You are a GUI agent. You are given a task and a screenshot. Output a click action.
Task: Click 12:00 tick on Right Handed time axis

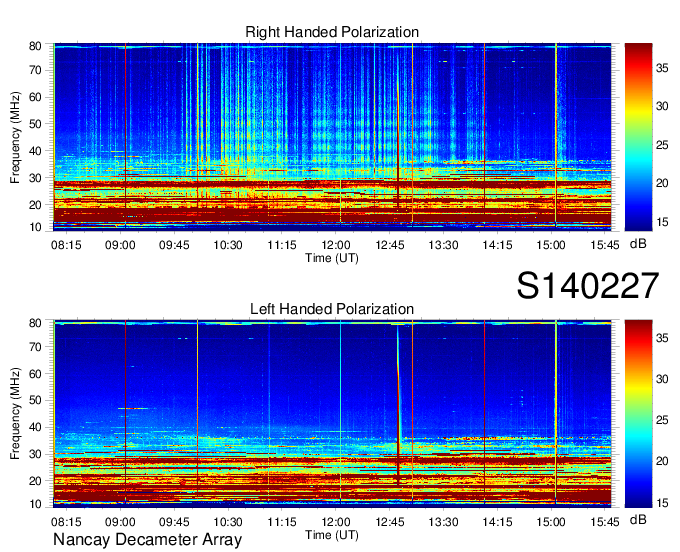click(336, 245)
